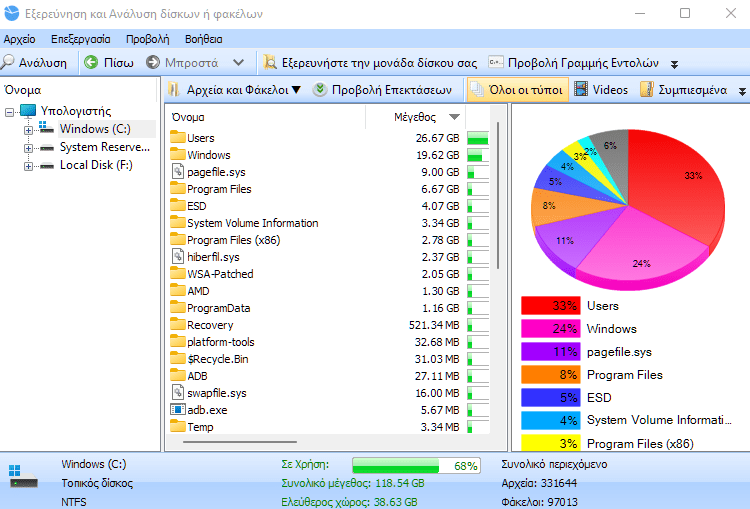The width and height of the screenshot is (750, 509).
Task: Select Windows (C:) drive in tree
Action: pyautogui.click(x=95, y=129)
